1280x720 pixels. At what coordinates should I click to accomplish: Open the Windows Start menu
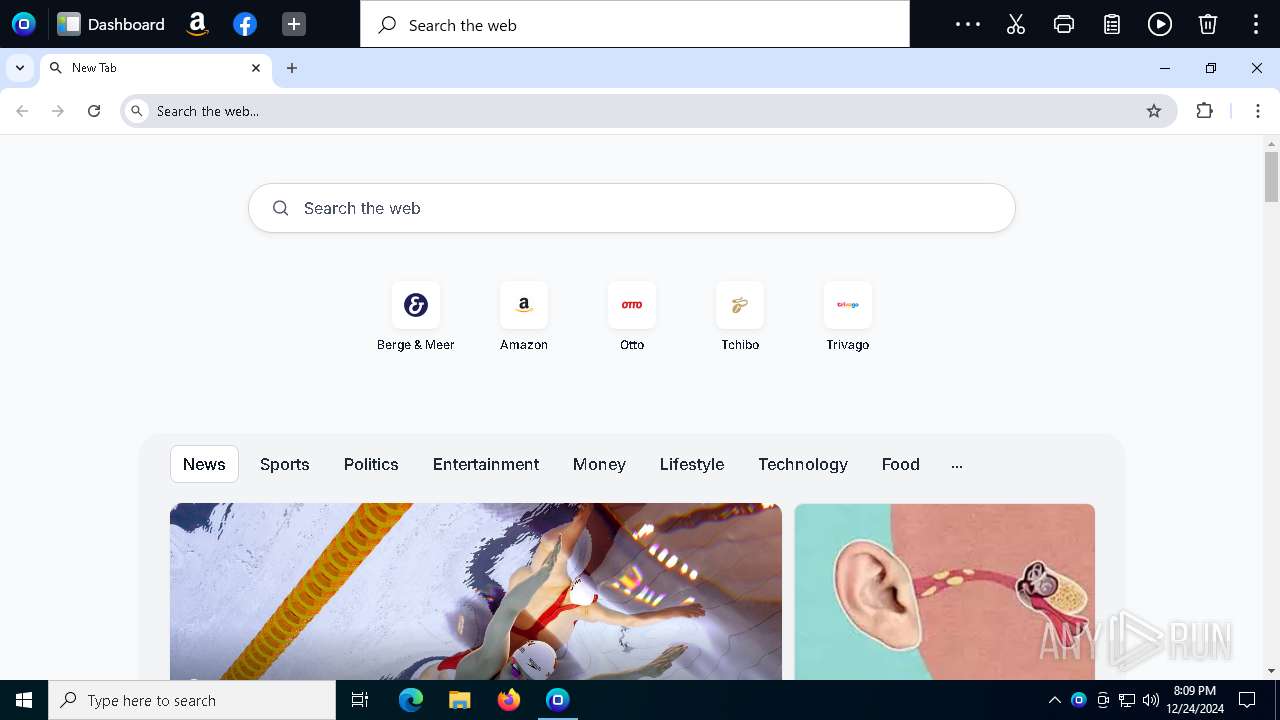click(x=24, y=700)
